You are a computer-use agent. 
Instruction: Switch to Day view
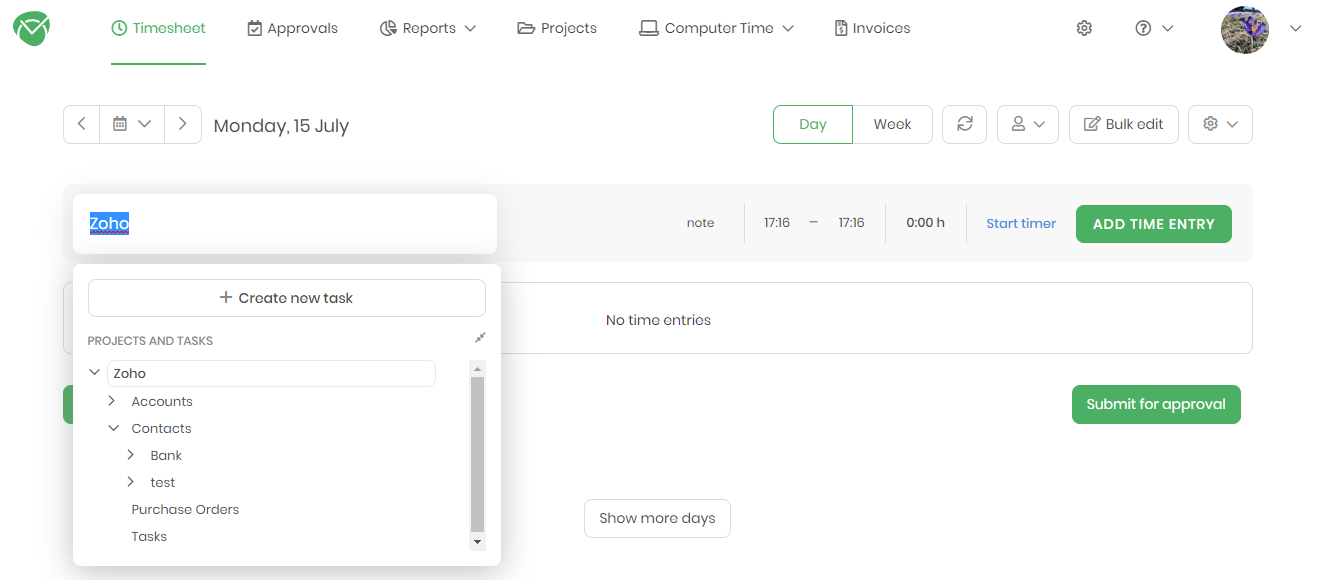click(813, 124)
